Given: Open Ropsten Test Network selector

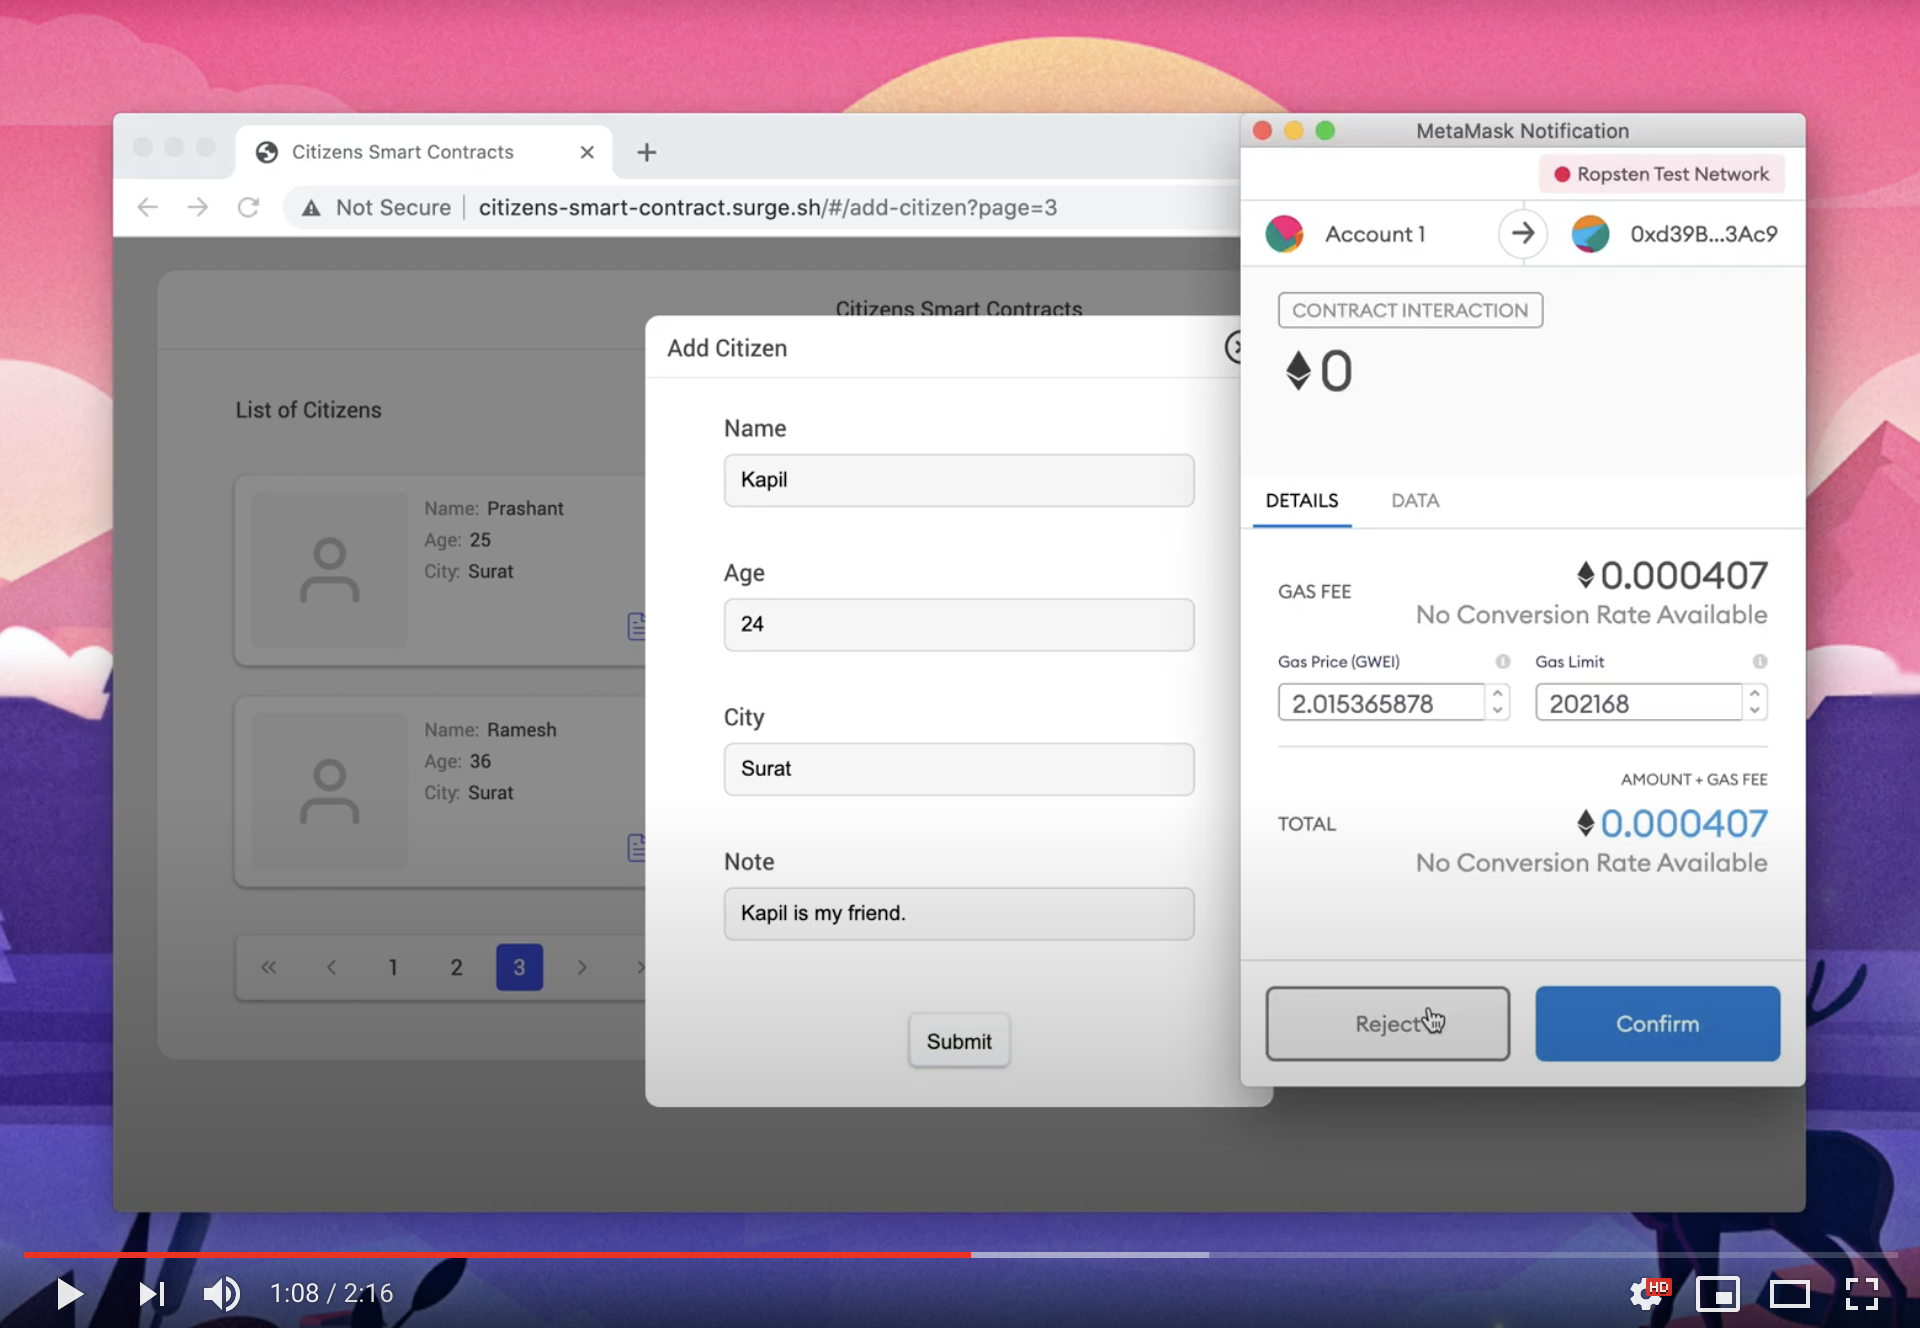Looking at the screenshot, I should coord(1662,174).
